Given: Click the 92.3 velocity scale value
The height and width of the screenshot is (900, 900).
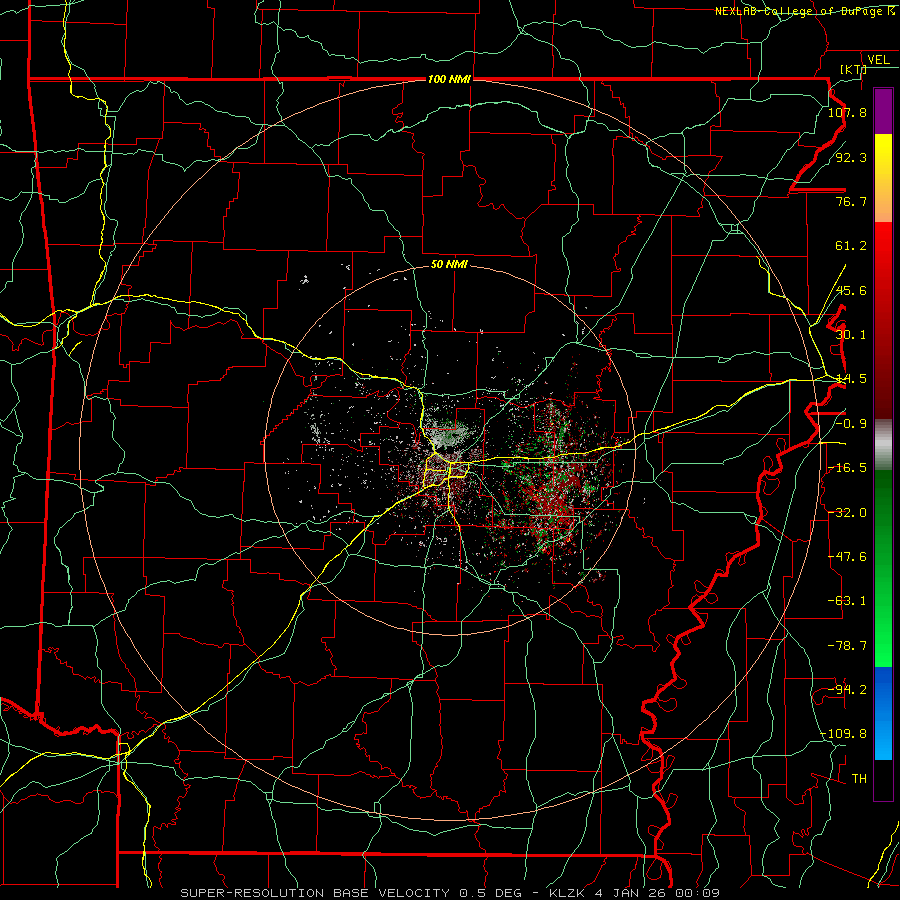Looking at the screenshot, I should [x=851, y=157].
